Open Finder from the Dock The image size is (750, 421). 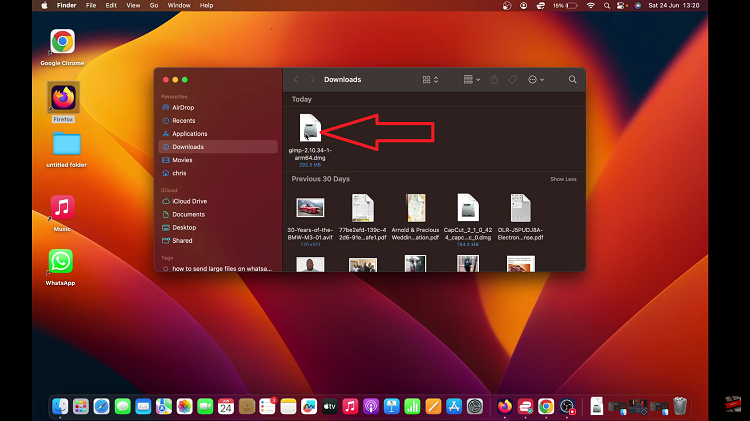pyautogui.click(x=60, y=407)
